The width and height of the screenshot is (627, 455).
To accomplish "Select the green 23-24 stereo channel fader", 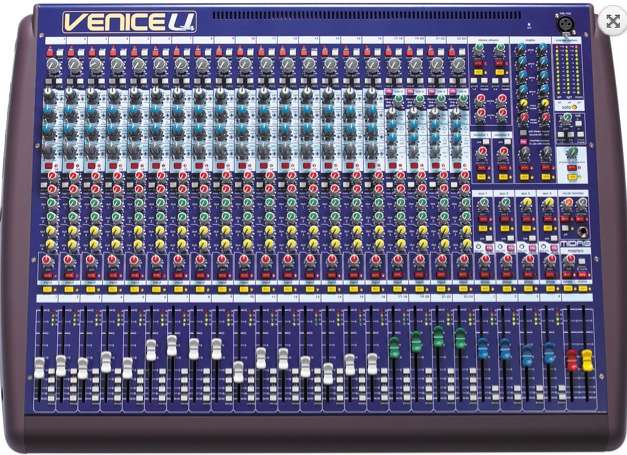I will (460, 338).
